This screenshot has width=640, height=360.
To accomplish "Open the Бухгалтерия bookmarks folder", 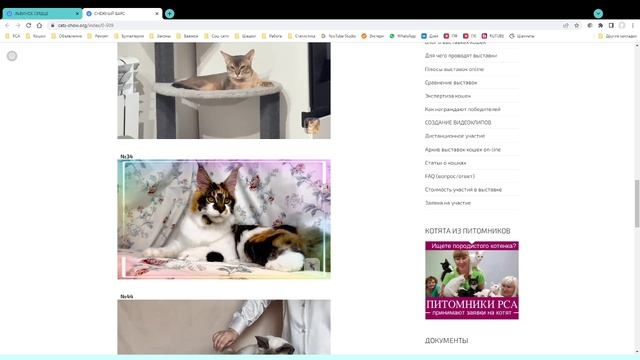I will [x=129, y=36].
